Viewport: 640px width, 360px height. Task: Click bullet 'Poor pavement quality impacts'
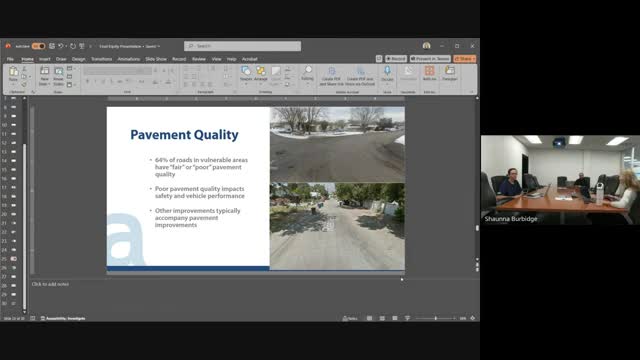click(200, 192)
